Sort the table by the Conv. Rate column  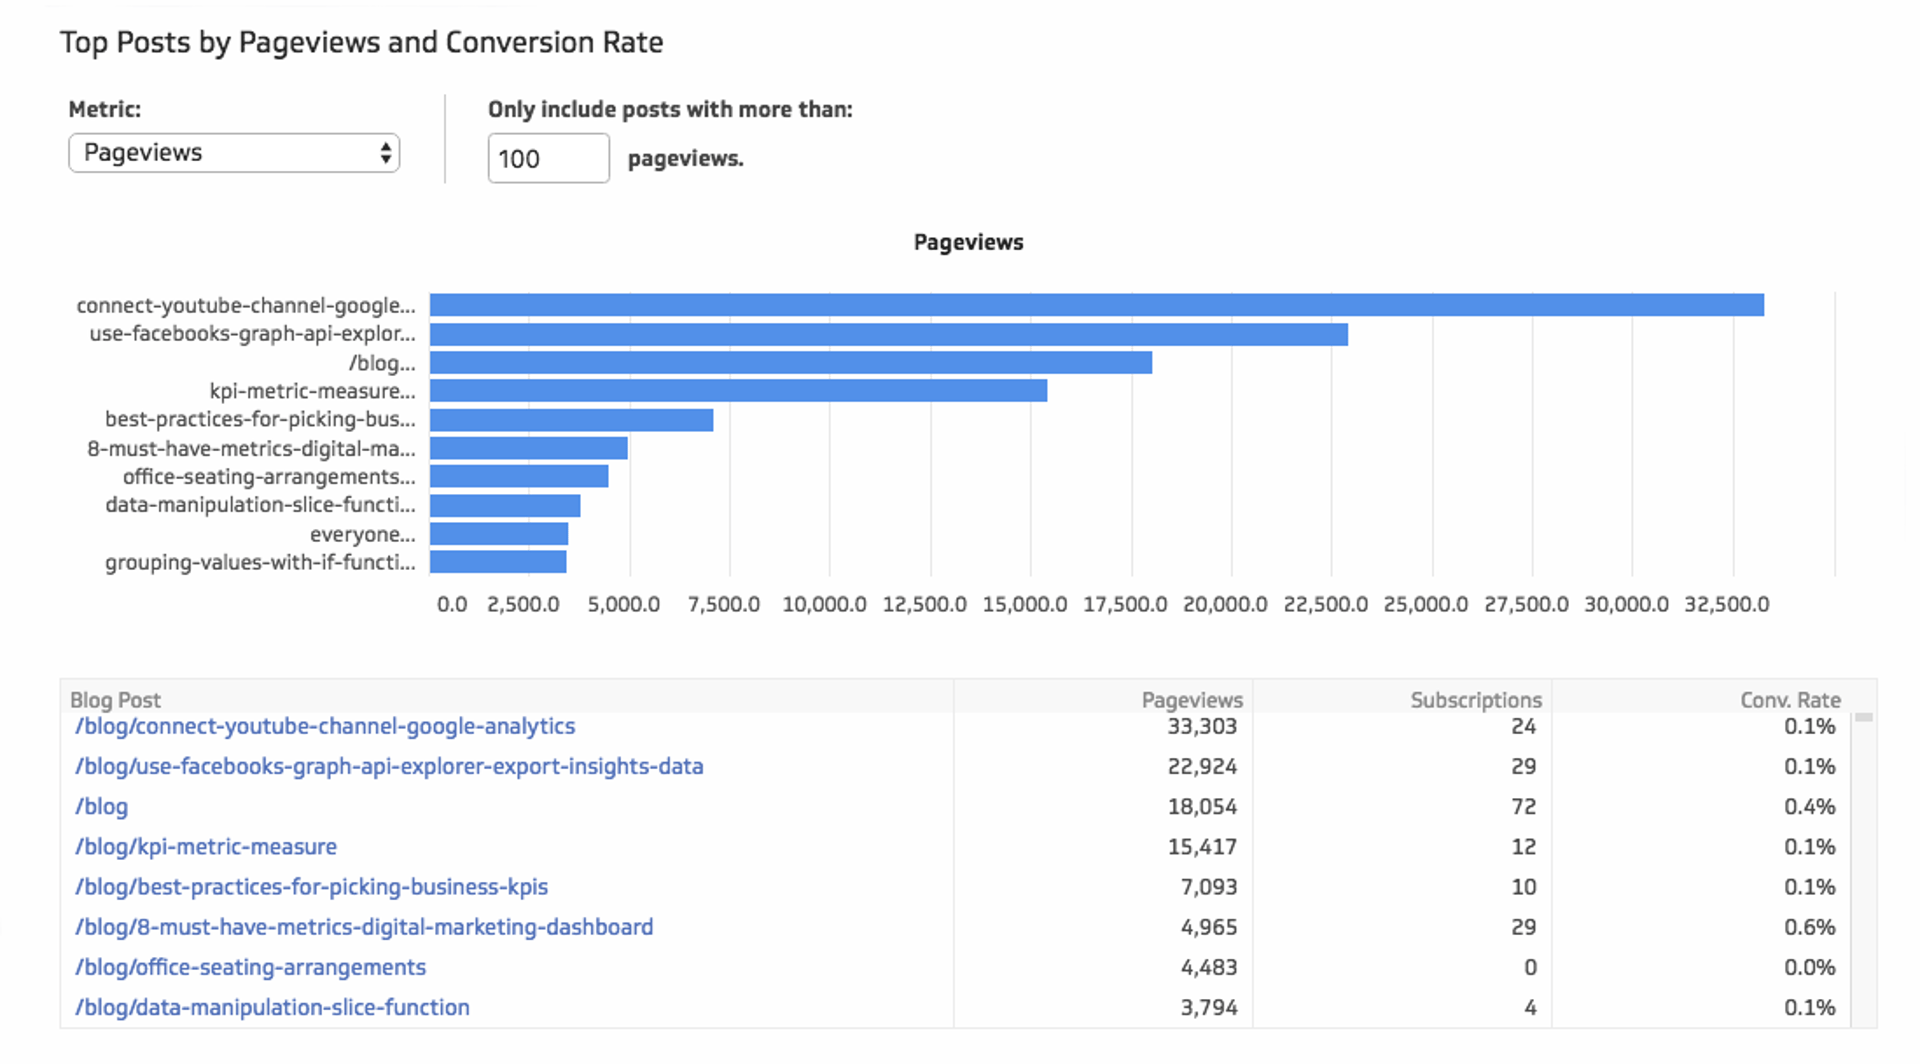[1790, 699]
